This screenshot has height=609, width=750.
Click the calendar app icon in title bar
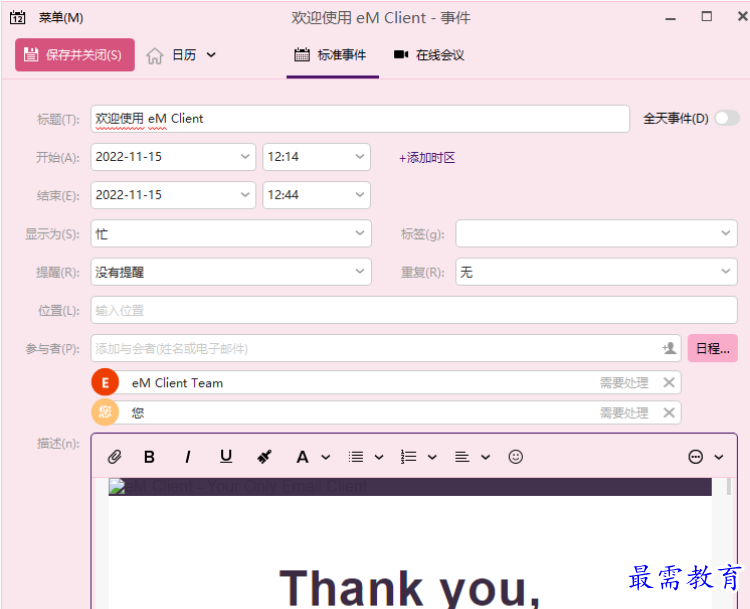(x=18, y=18)
